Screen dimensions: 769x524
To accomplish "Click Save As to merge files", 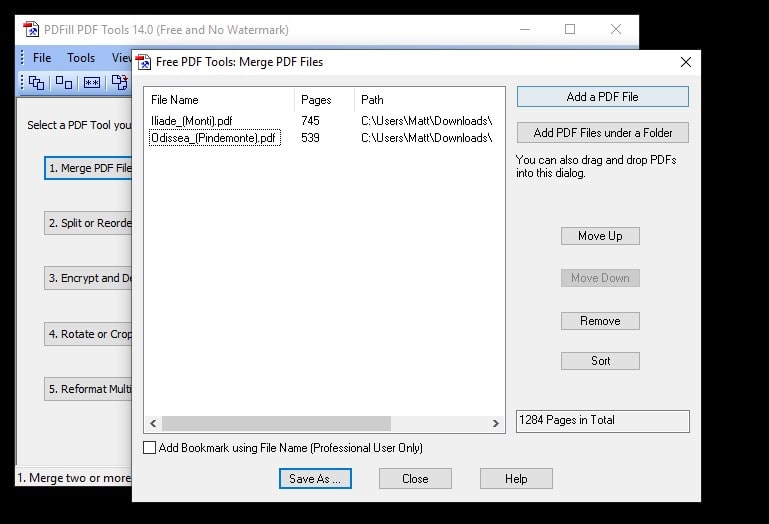I will (315, 478).
